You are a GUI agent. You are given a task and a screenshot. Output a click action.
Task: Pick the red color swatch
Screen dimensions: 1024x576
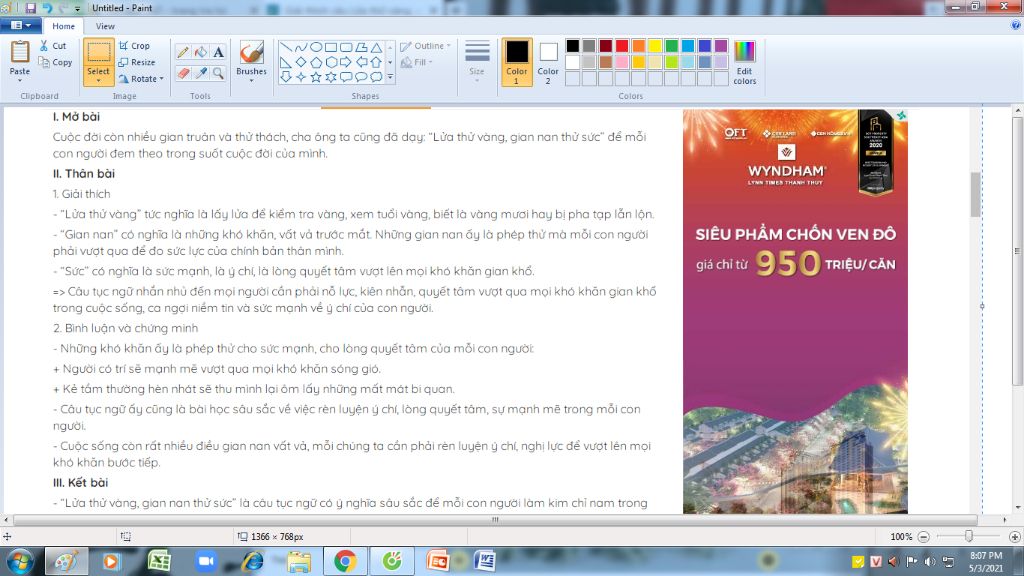[x=622, y=46]
